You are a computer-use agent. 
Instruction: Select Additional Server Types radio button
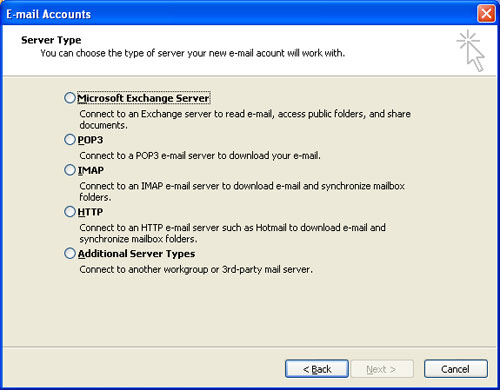click(70, 253)
